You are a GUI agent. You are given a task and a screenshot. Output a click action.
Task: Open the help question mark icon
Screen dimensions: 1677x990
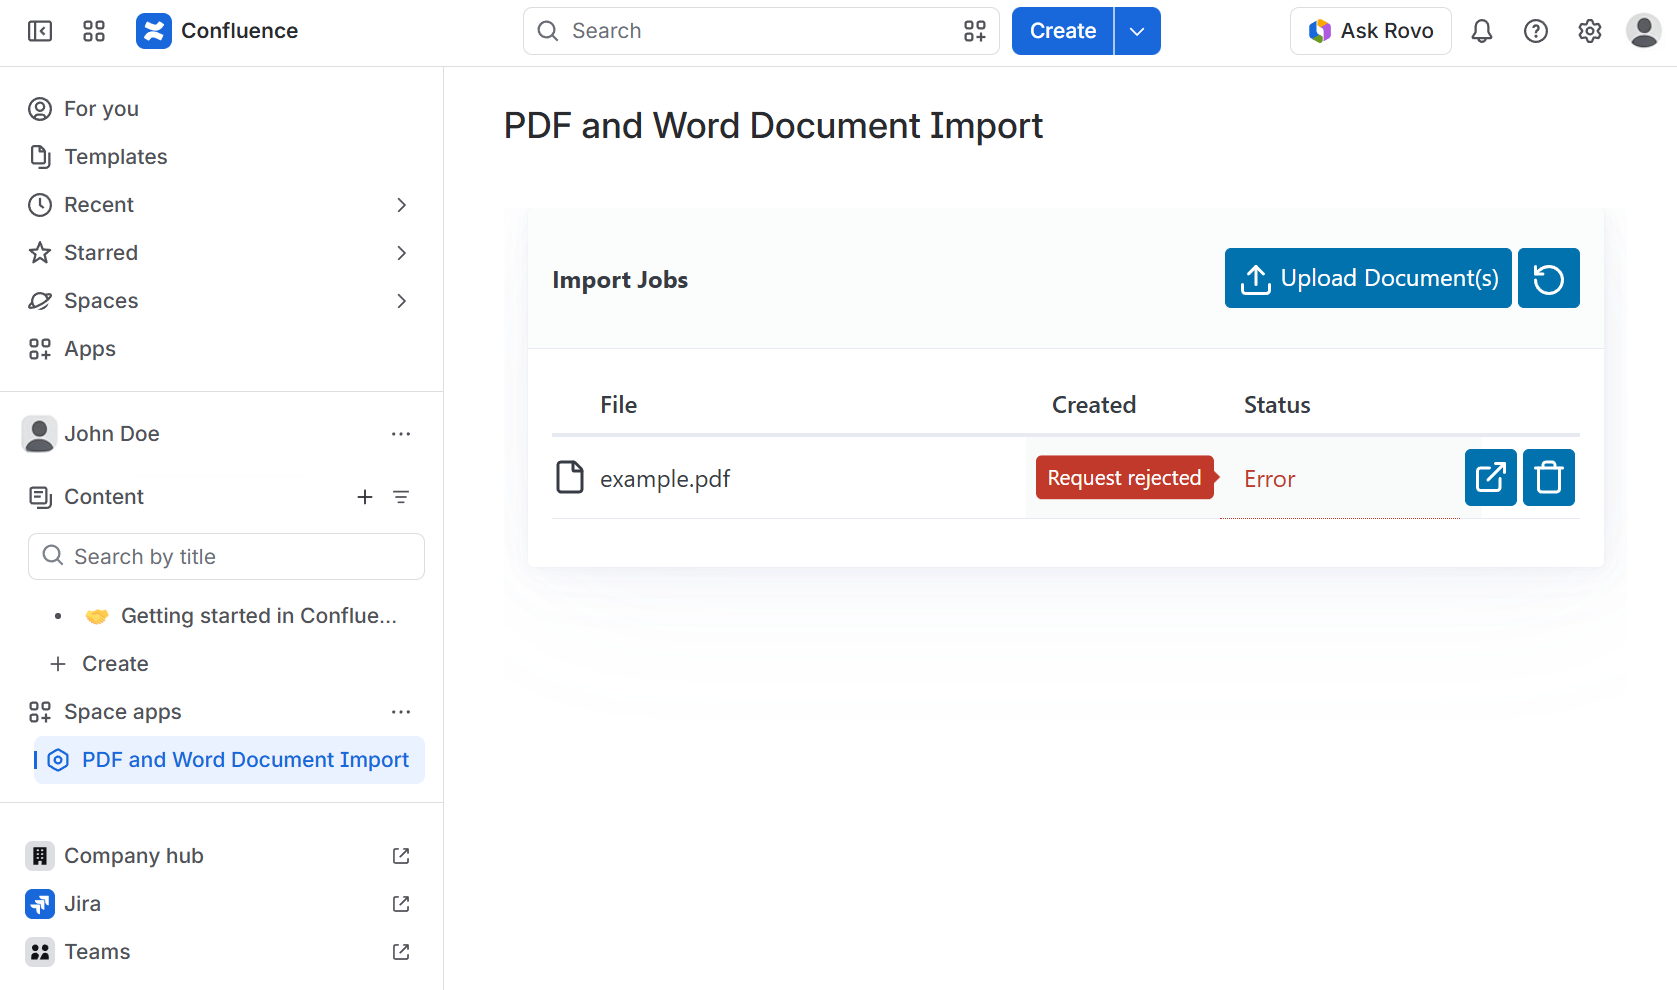pos(1536,31)
